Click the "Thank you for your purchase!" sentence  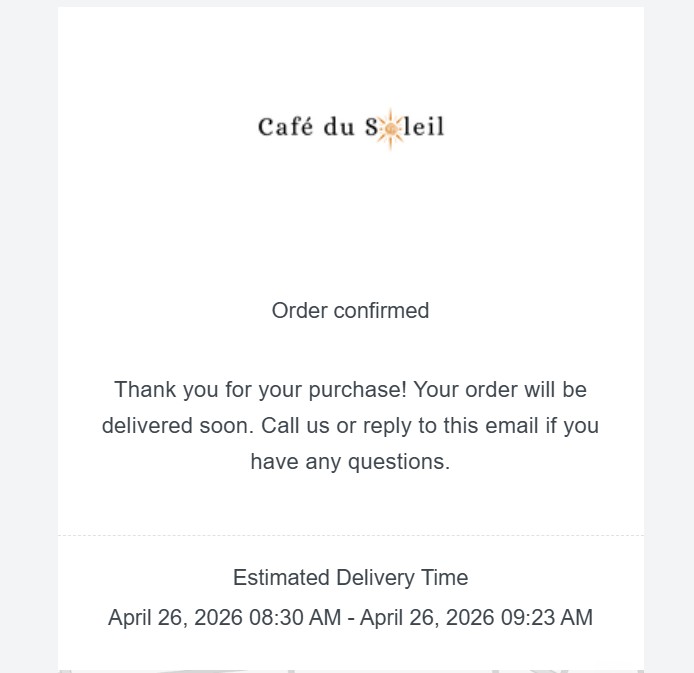pos(260,389)
